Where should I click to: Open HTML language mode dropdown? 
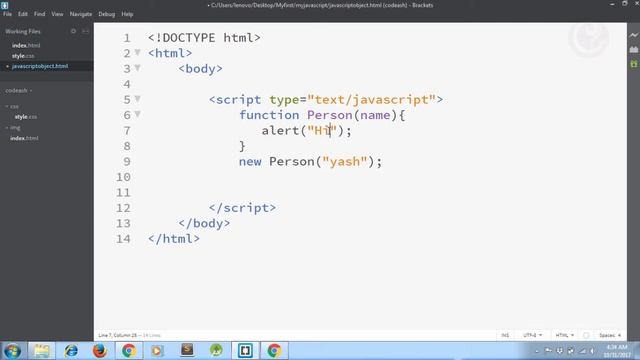pos(564,335)
